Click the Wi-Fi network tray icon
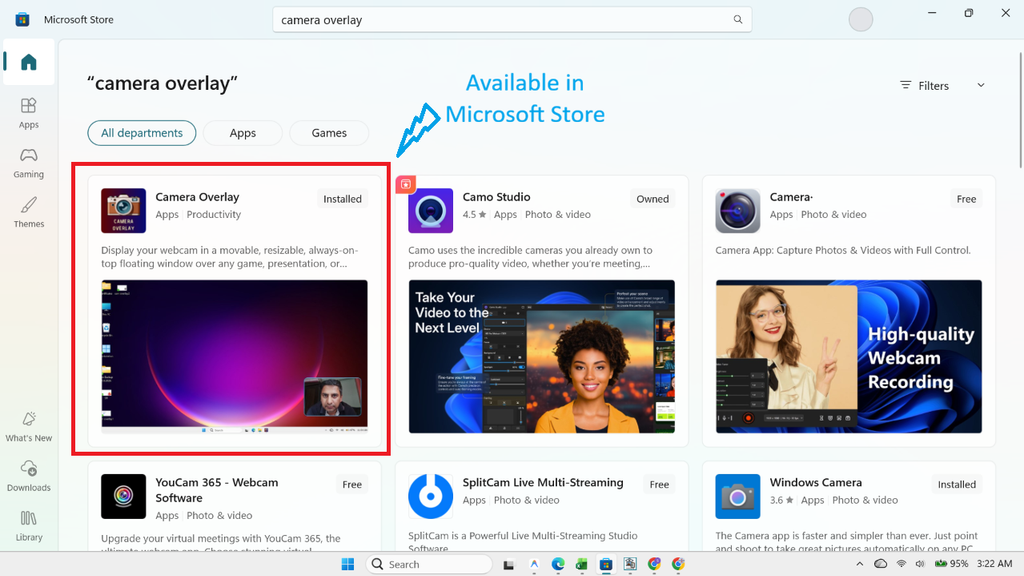The image size is (1024, 576). point(901,564)
